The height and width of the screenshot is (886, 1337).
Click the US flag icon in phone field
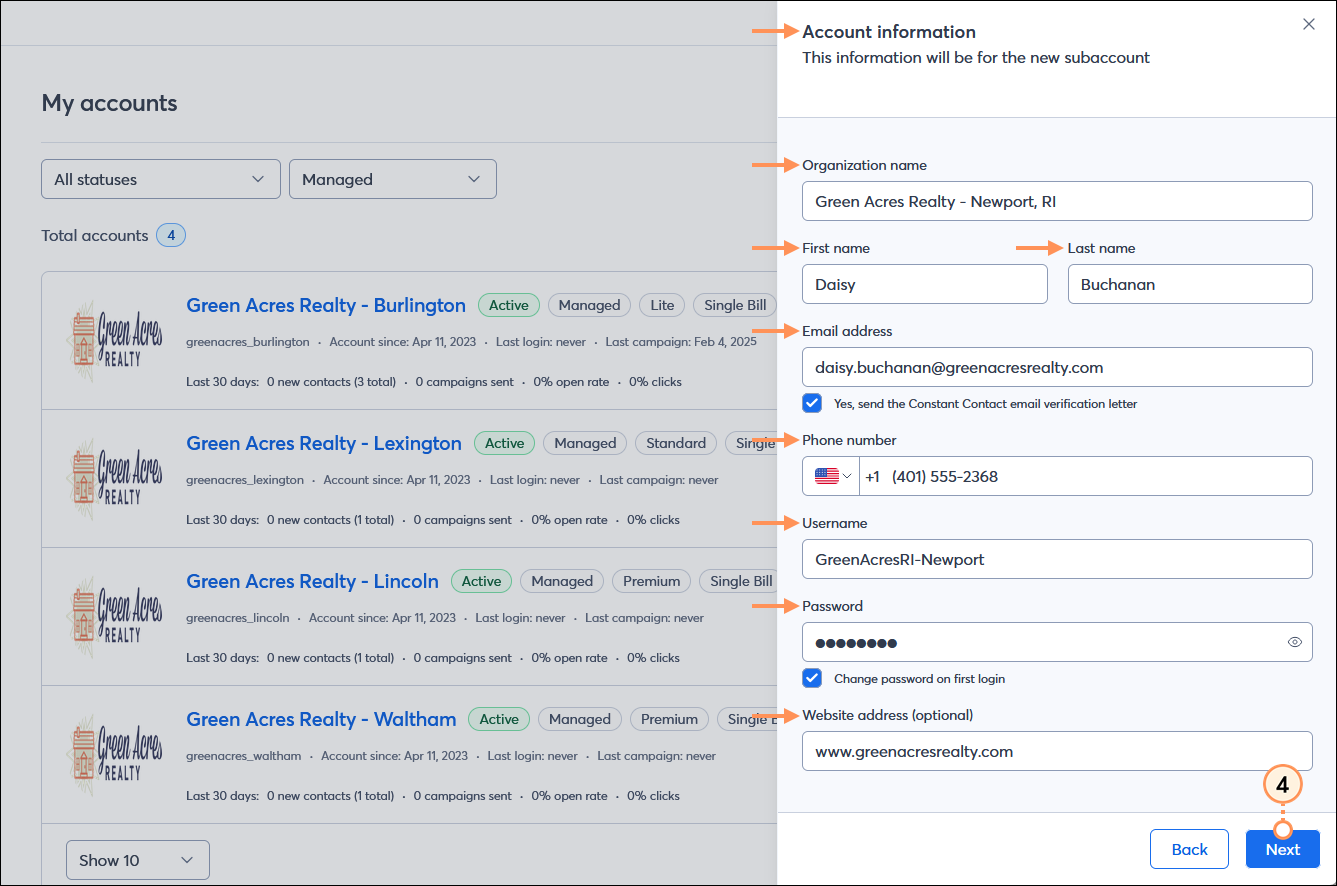824,476
